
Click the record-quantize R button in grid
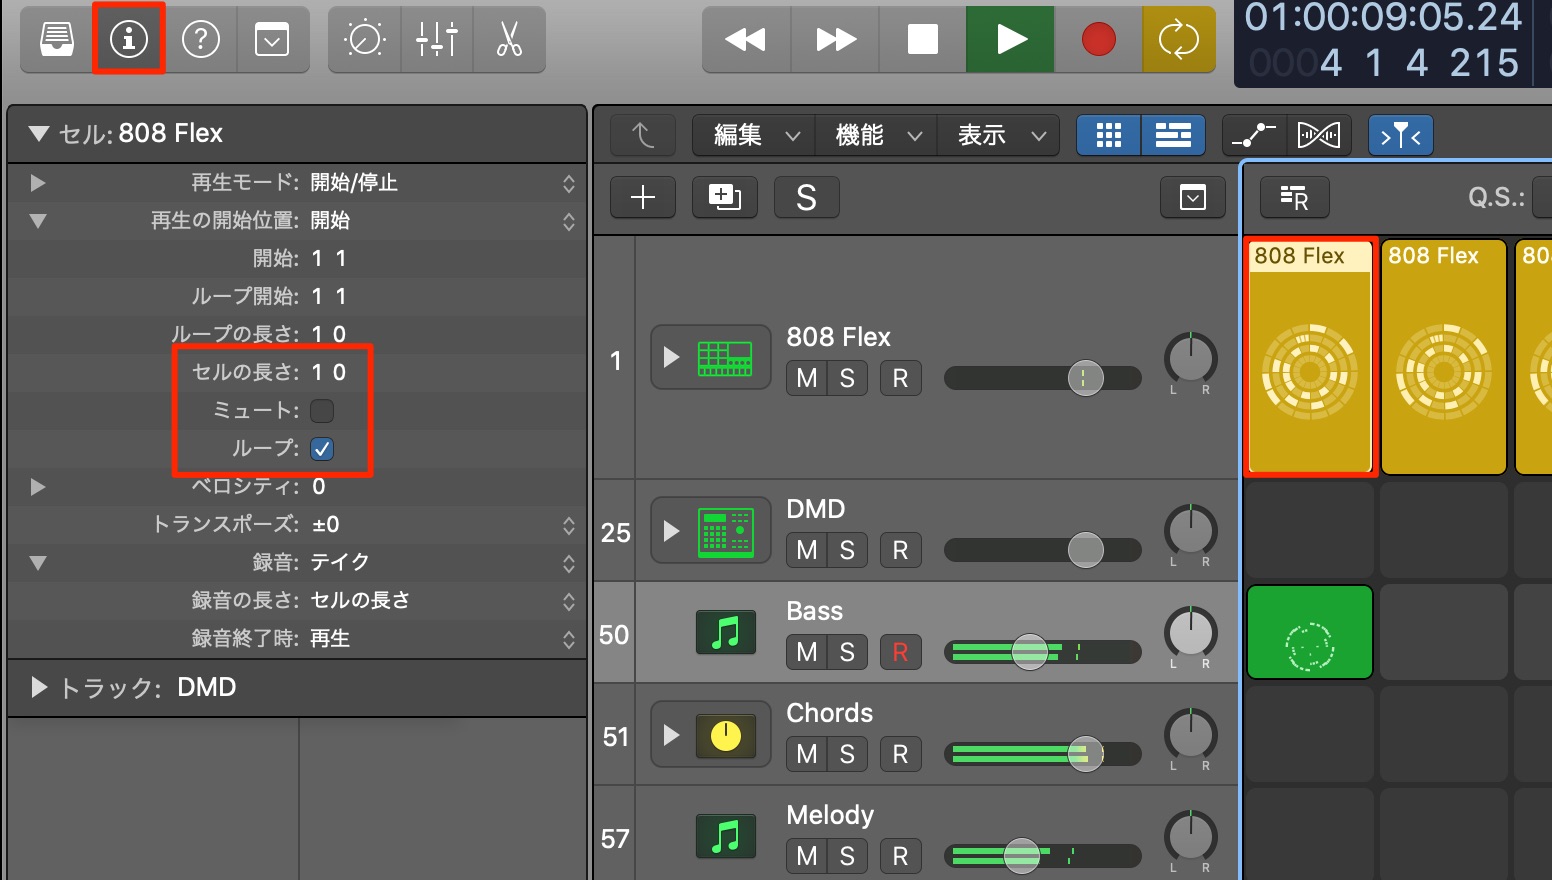(x=1294, y=198)
